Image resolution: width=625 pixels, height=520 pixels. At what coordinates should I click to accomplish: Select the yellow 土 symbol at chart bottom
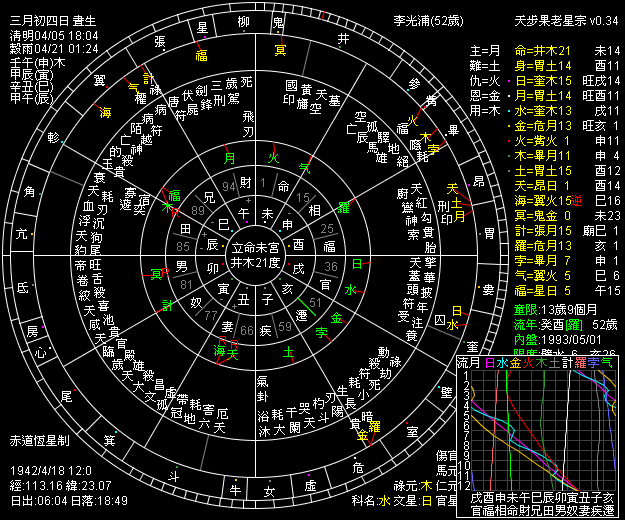[x=288, y=353]
